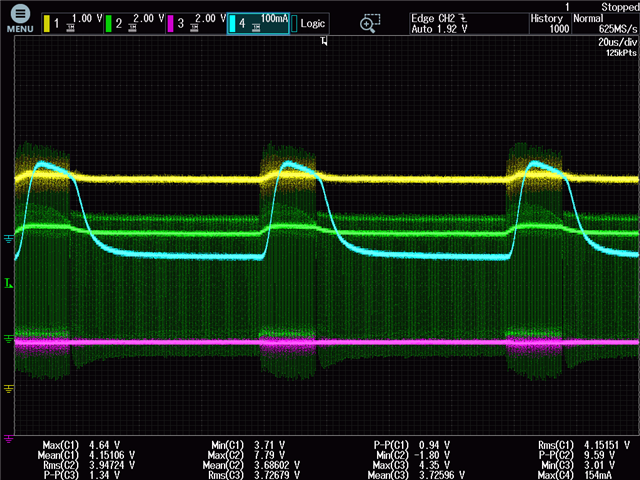The image size is (640, 480).
Task: Click P-P(C2) 9.59 V measurement
Action: click(577, 455)
